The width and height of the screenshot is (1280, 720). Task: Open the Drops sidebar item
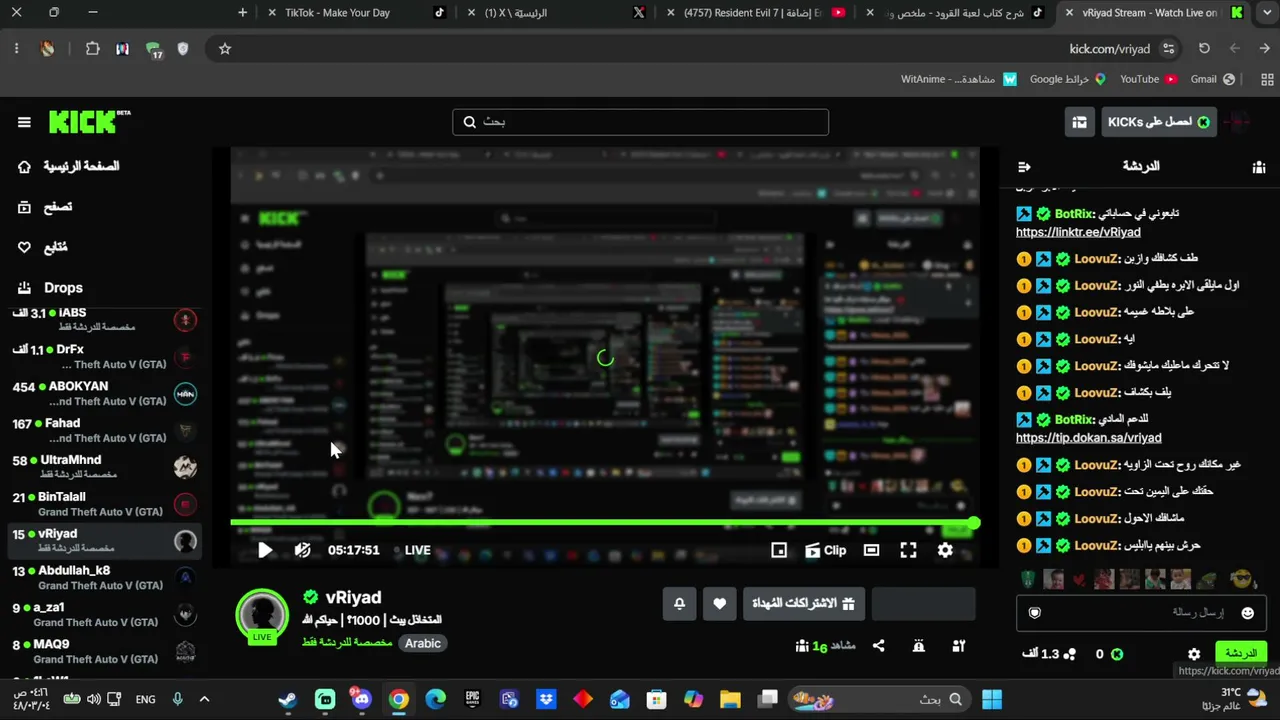pyautogui.click(x=50, y=288)
